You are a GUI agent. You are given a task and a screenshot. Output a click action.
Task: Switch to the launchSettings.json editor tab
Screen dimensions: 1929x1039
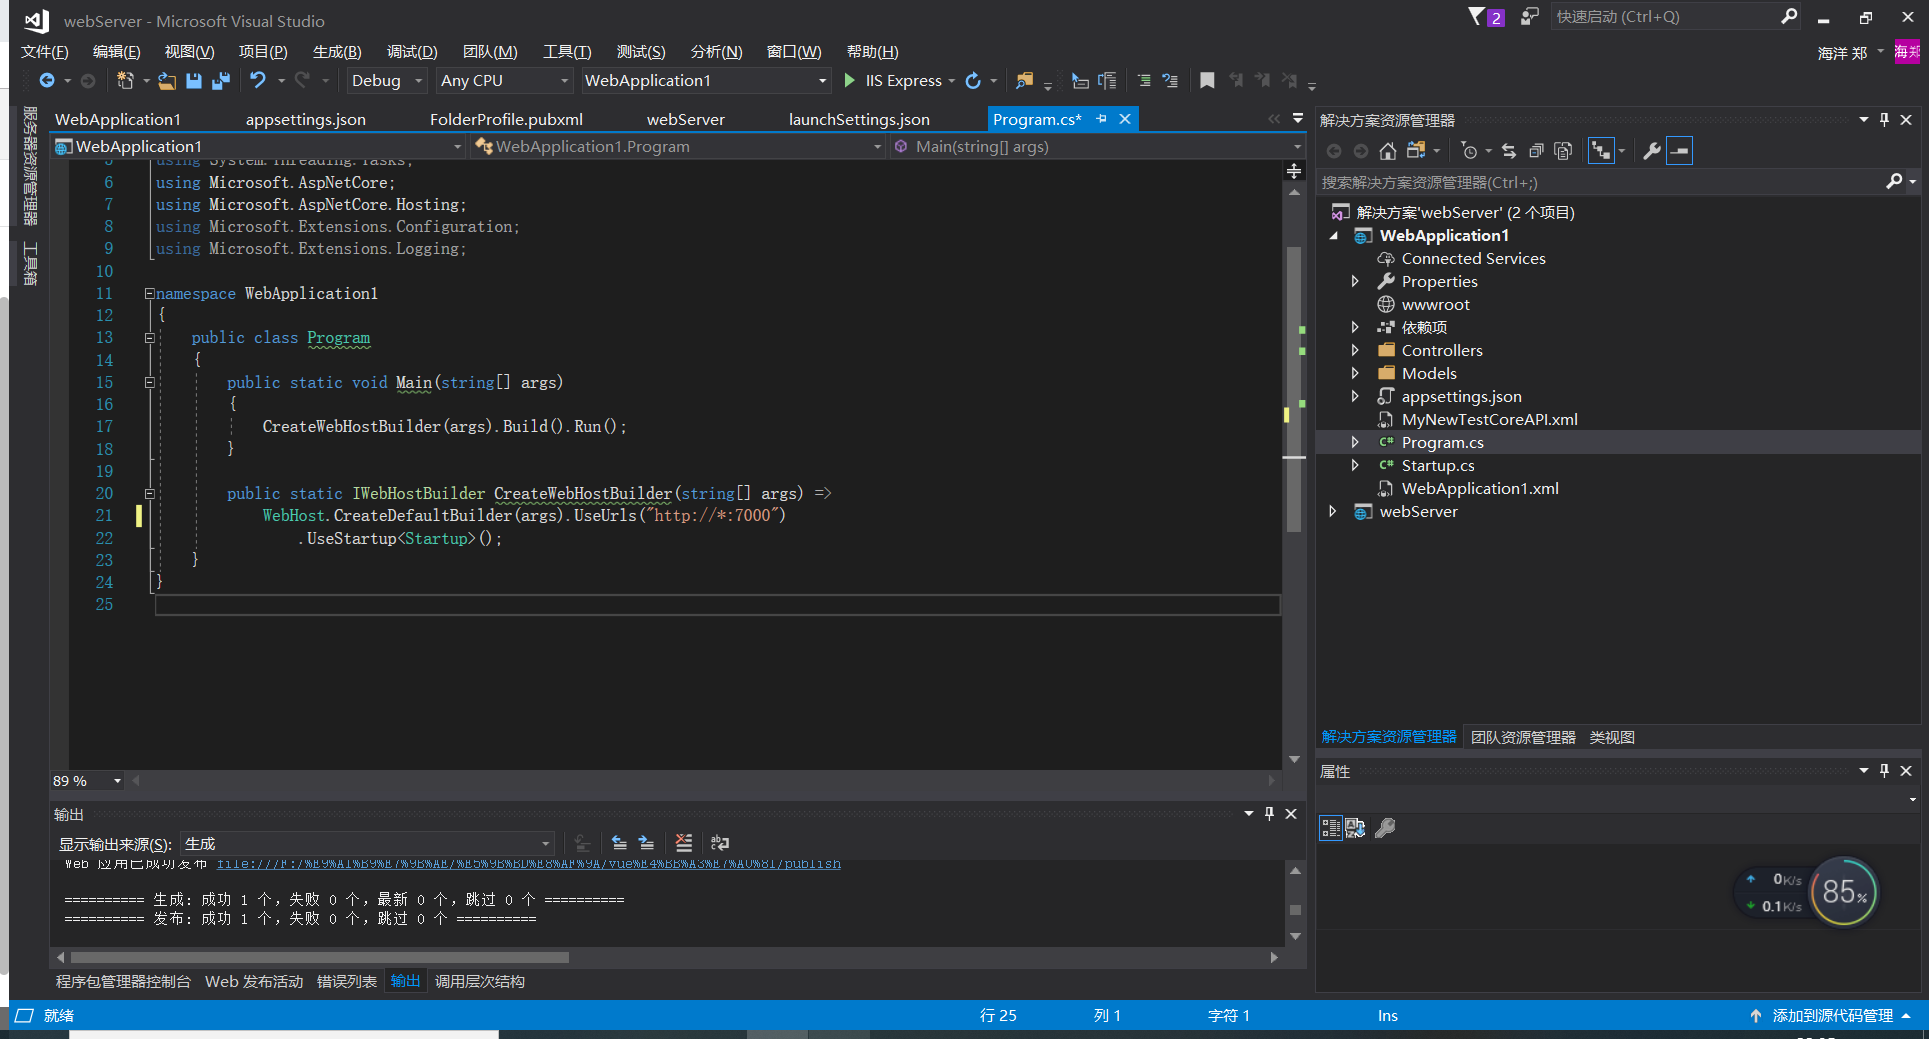859,119
